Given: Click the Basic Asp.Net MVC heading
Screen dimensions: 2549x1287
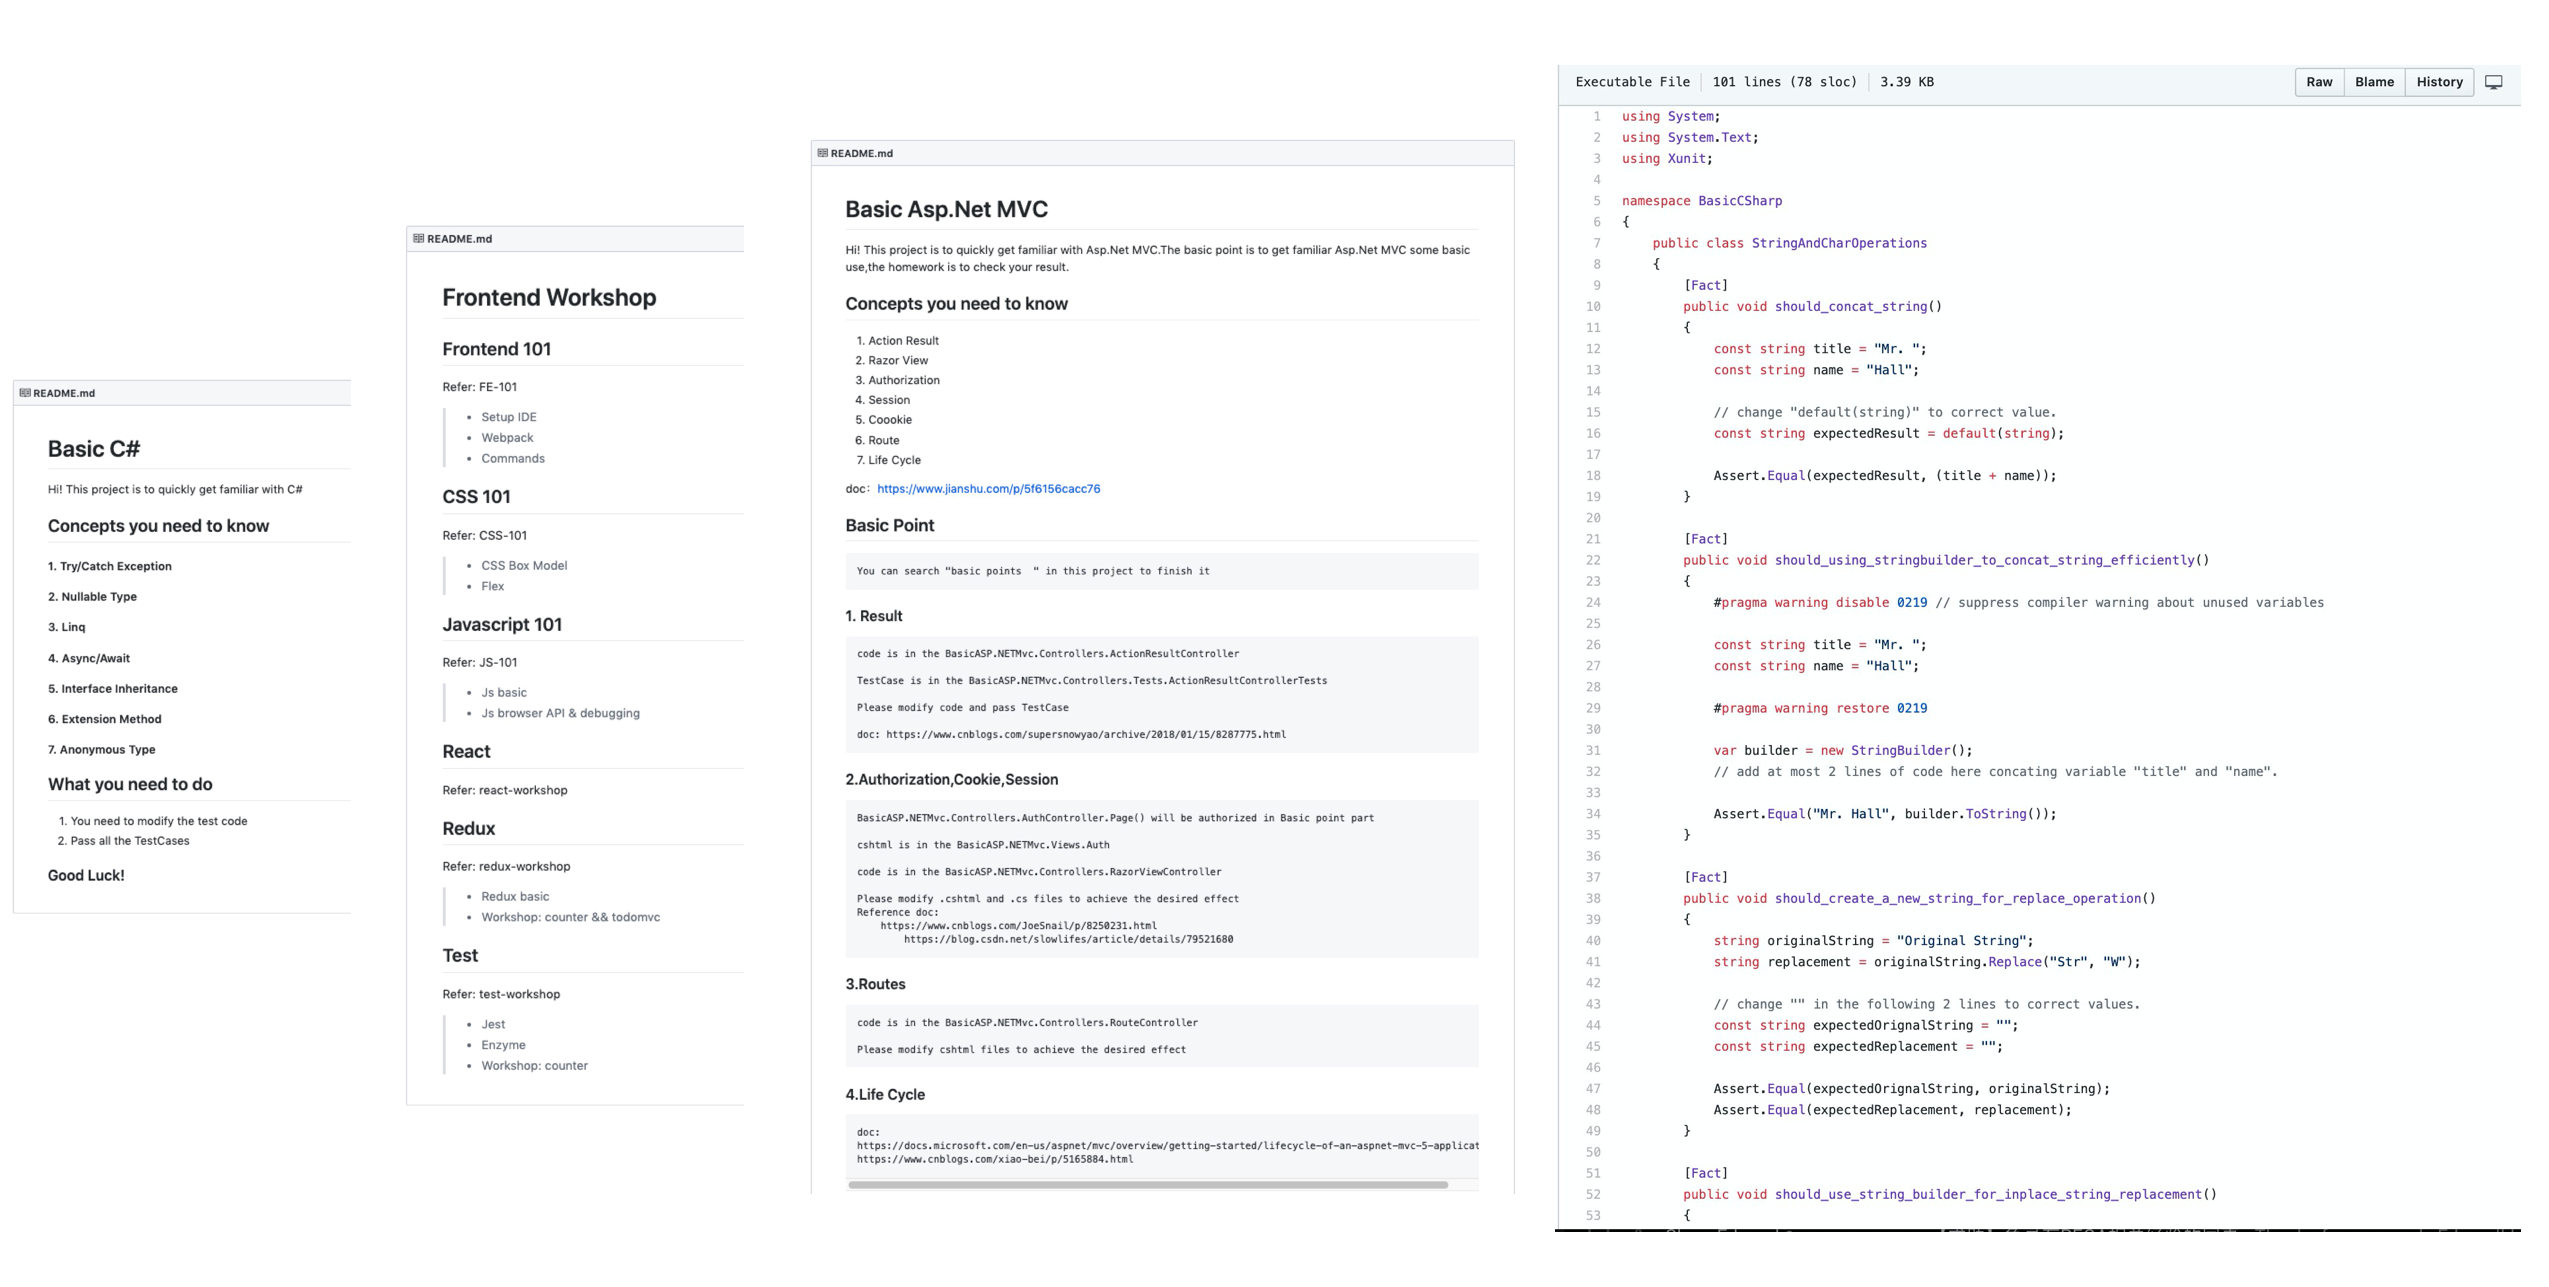Looking at the screenshot, I should [946, 210].
